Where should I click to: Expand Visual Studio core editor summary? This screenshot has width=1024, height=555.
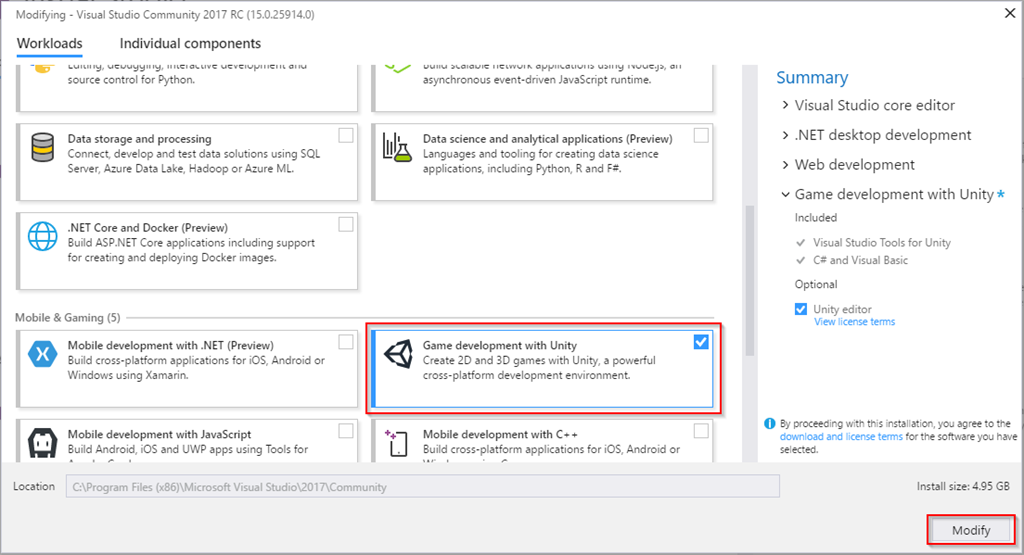[x=785, y=105]
